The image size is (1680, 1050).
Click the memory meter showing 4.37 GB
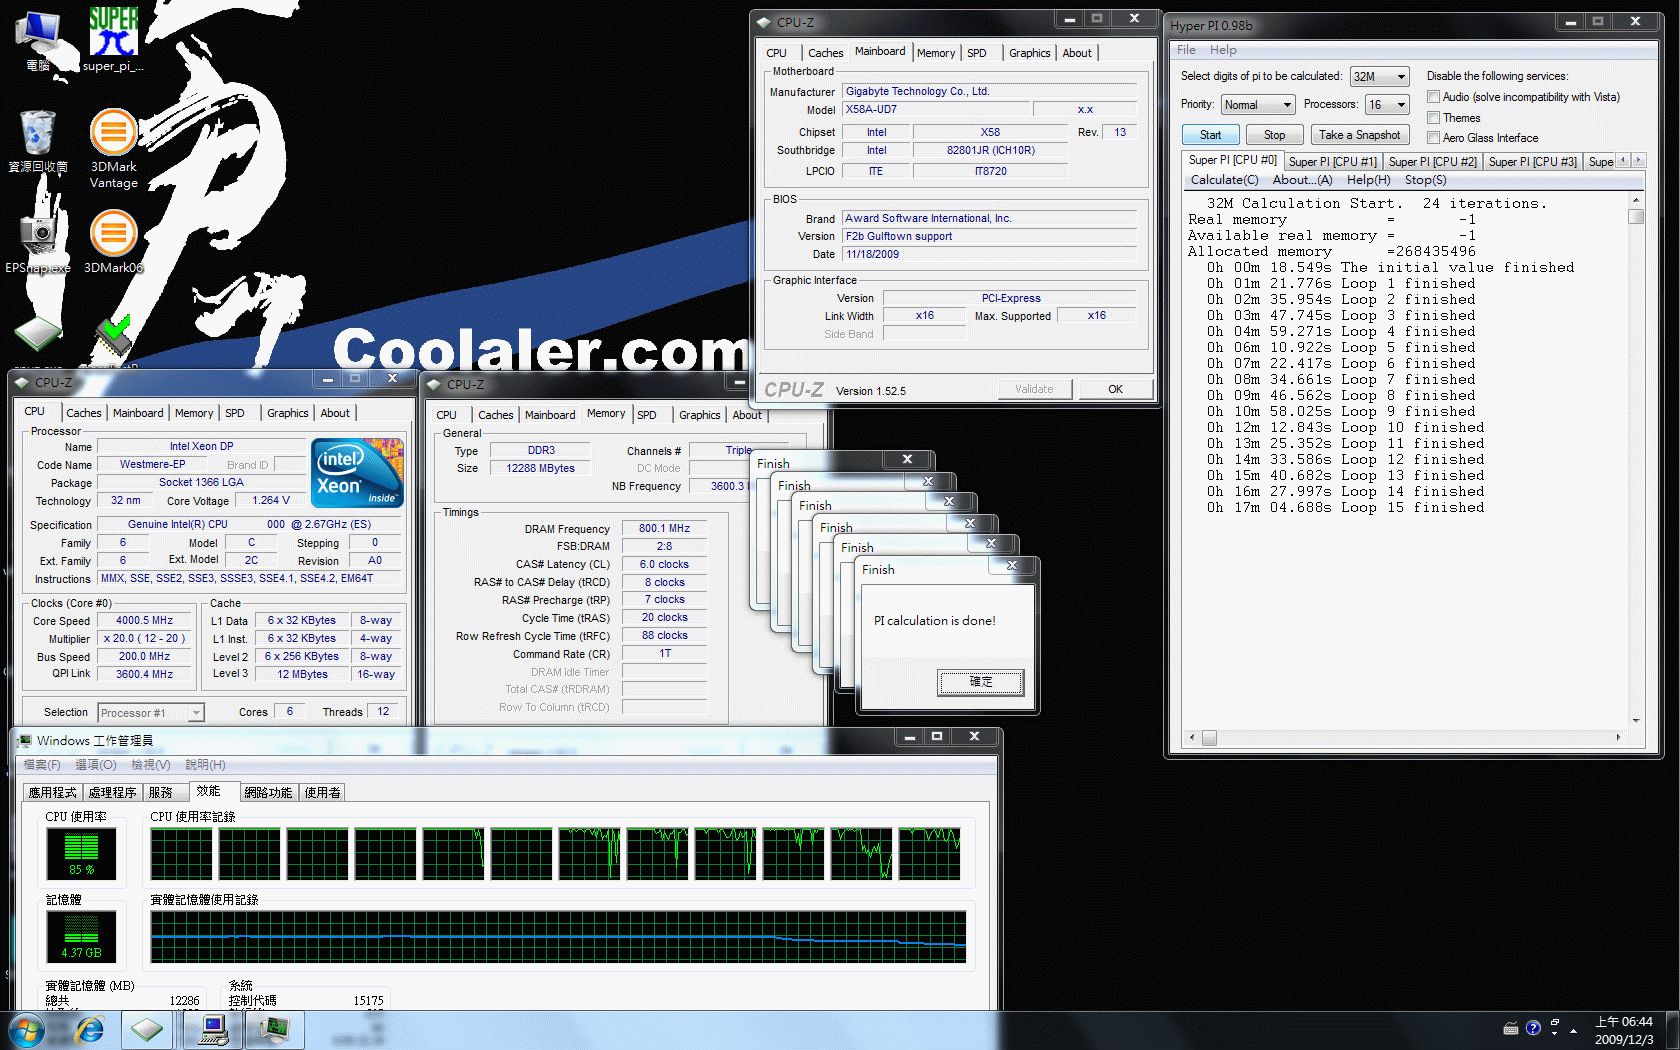[81, 937]
